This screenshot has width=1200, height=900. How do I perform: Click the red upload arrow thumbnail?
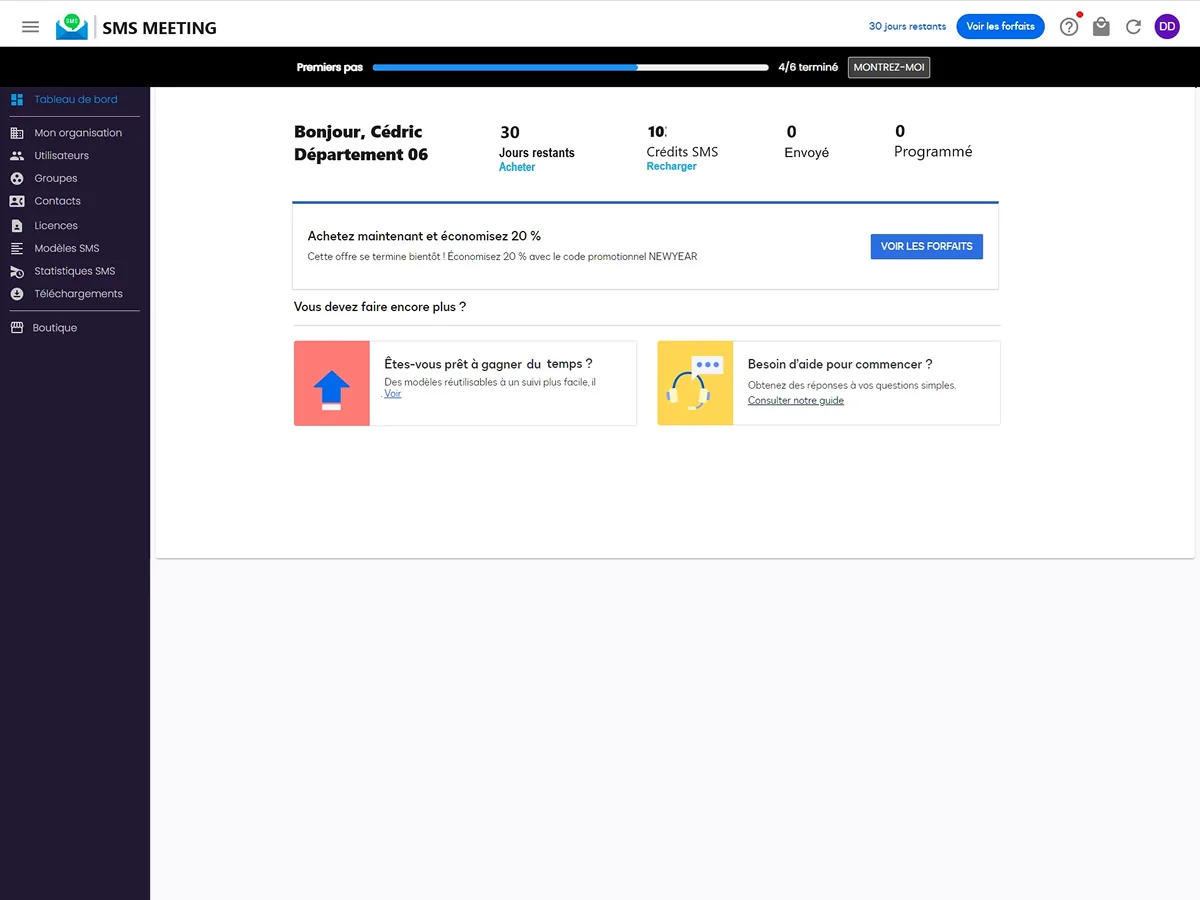(x=332, y=383)
